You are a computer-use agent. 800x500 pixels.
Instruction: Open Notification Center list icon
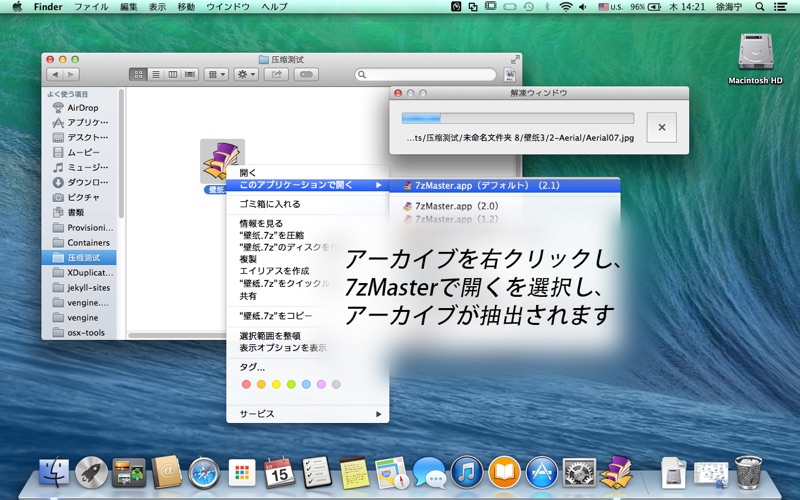[x=780, y=7]
